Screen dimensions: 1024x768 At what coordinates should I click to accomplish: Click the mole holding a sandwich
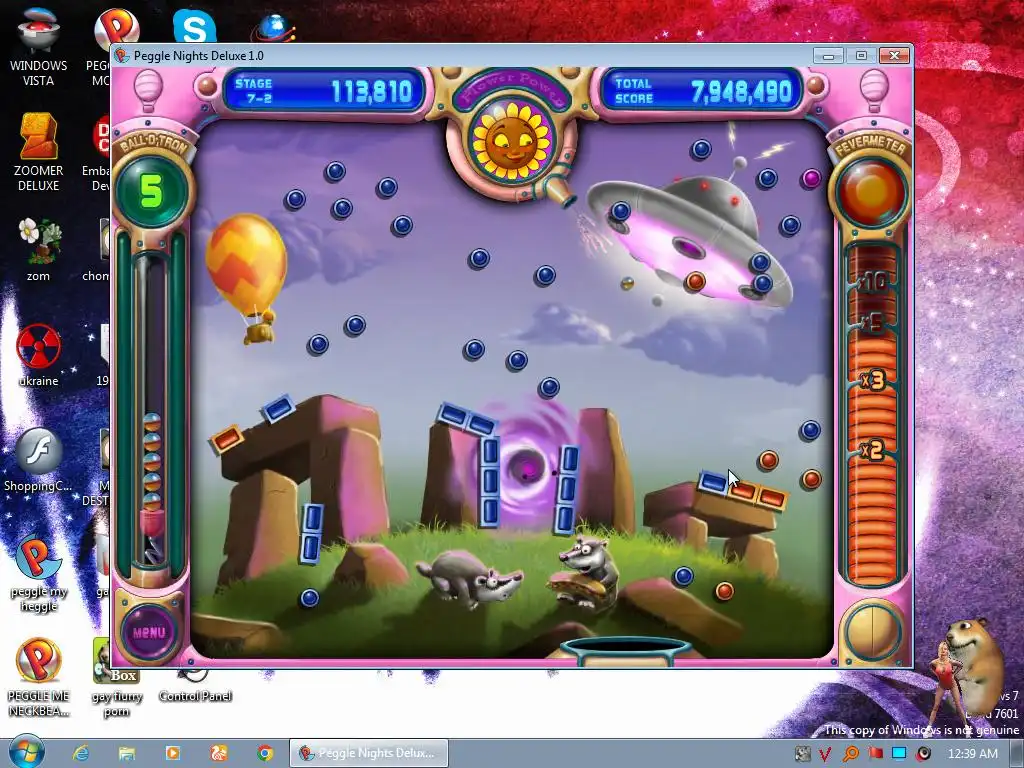[583, 572]
